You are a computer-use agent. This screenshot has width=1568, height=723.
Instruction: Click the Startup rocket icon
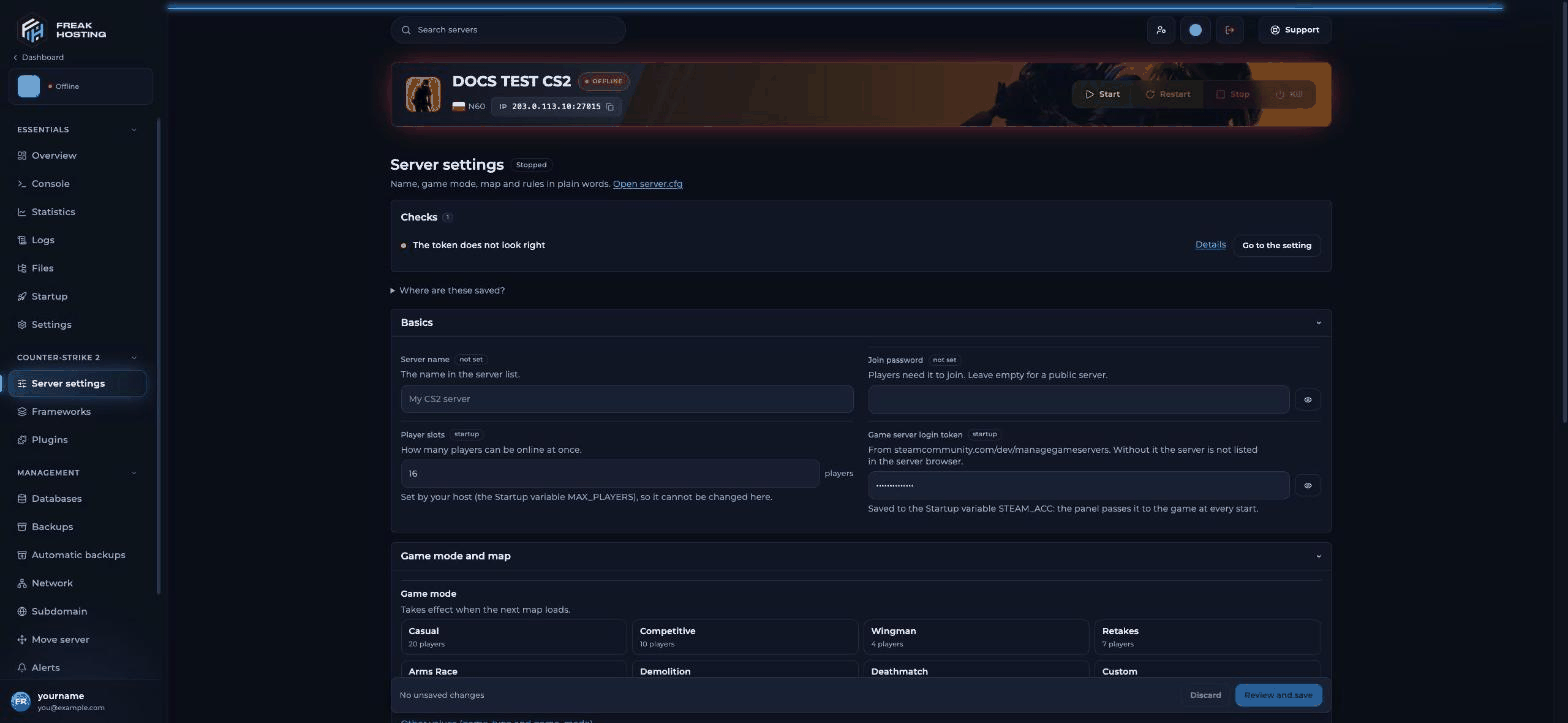[x=22, y=296]
